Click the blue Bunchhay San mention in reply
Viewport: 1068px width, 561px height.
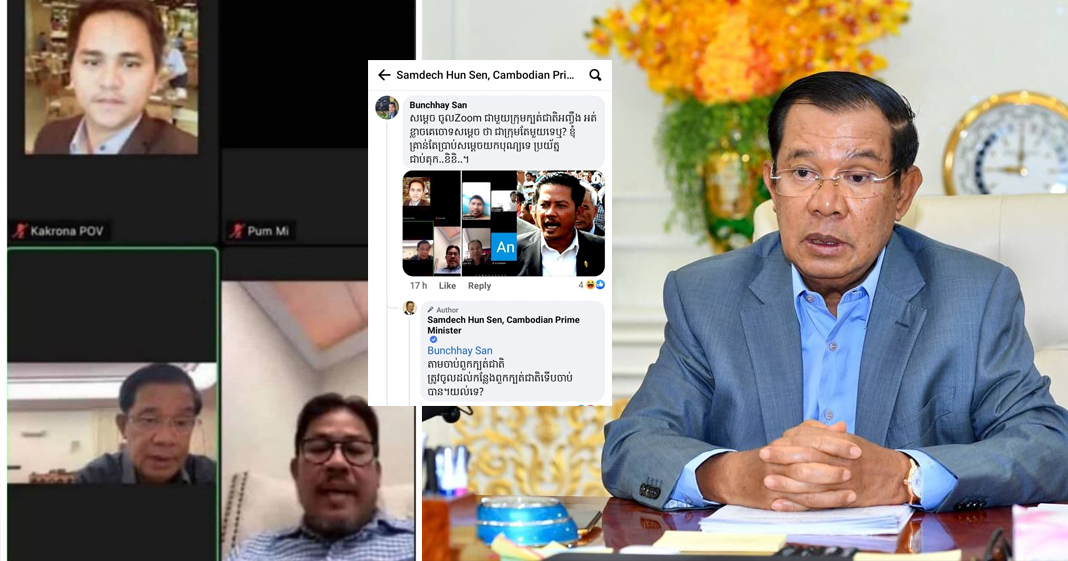(x=459, y=351)
